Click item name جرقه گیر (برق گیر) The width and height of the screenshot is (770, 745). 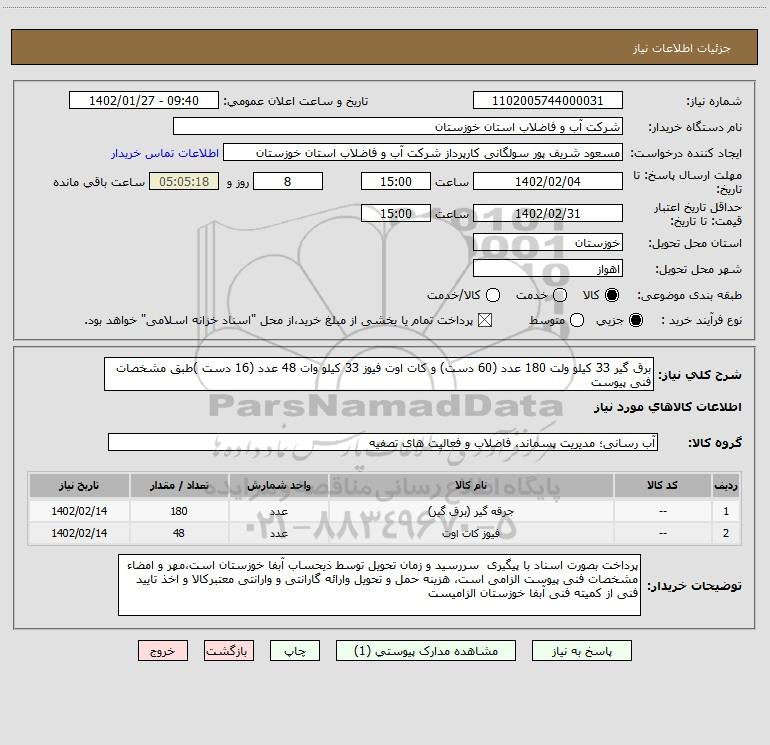(471, 511)
